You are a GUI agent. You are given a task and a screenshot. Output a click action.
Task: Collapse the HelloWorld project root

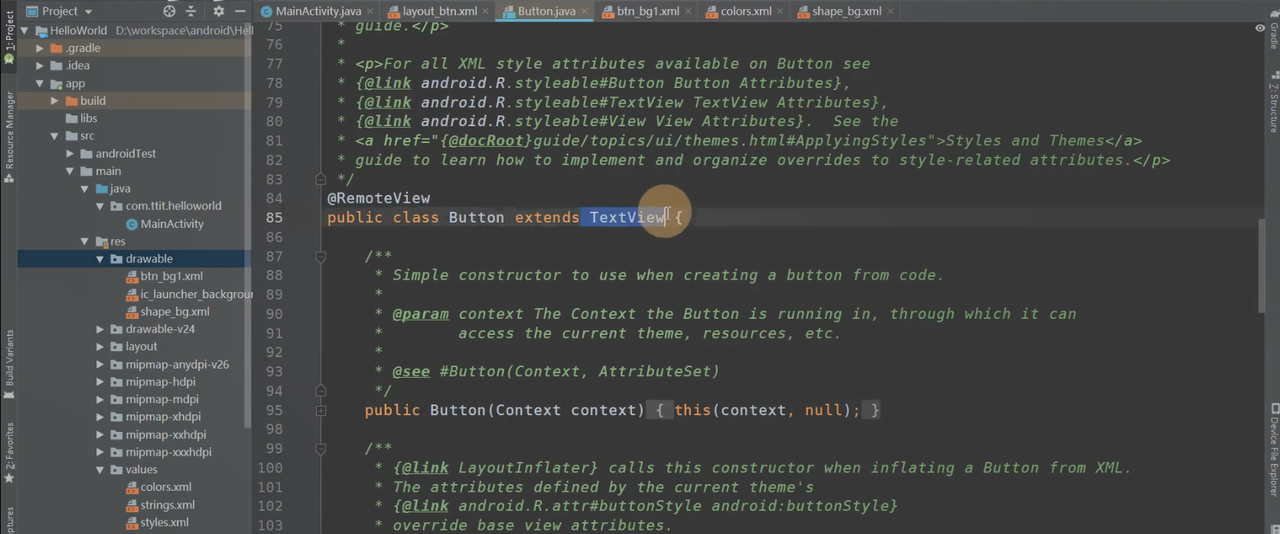26,31
